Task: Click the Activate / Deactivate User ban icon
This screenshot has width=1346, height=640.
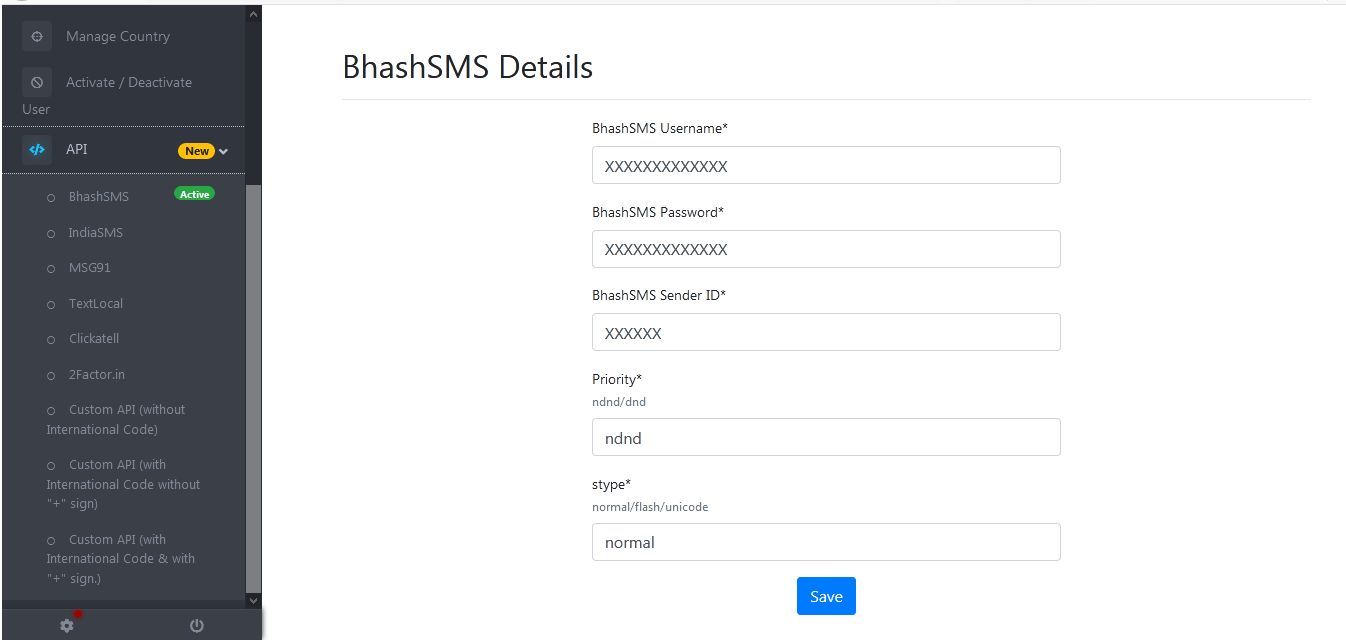Action: pos(37,83)
